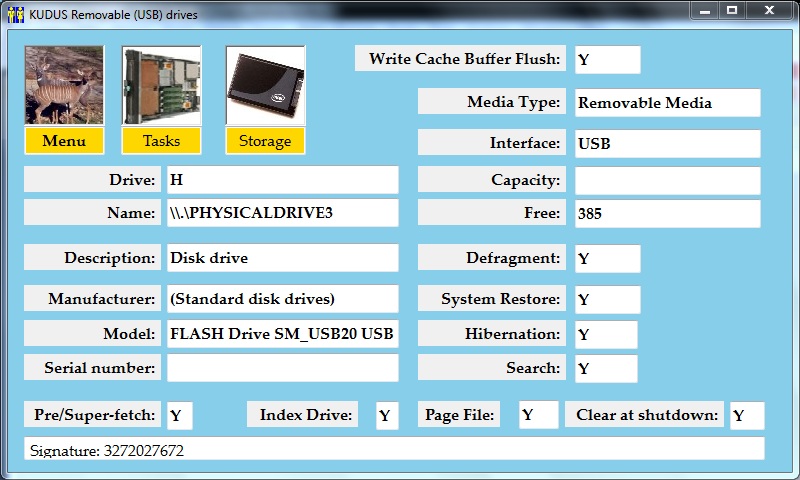
Task: Toggle the Pre/Super-fetch Y field
Action: point(180,415)
